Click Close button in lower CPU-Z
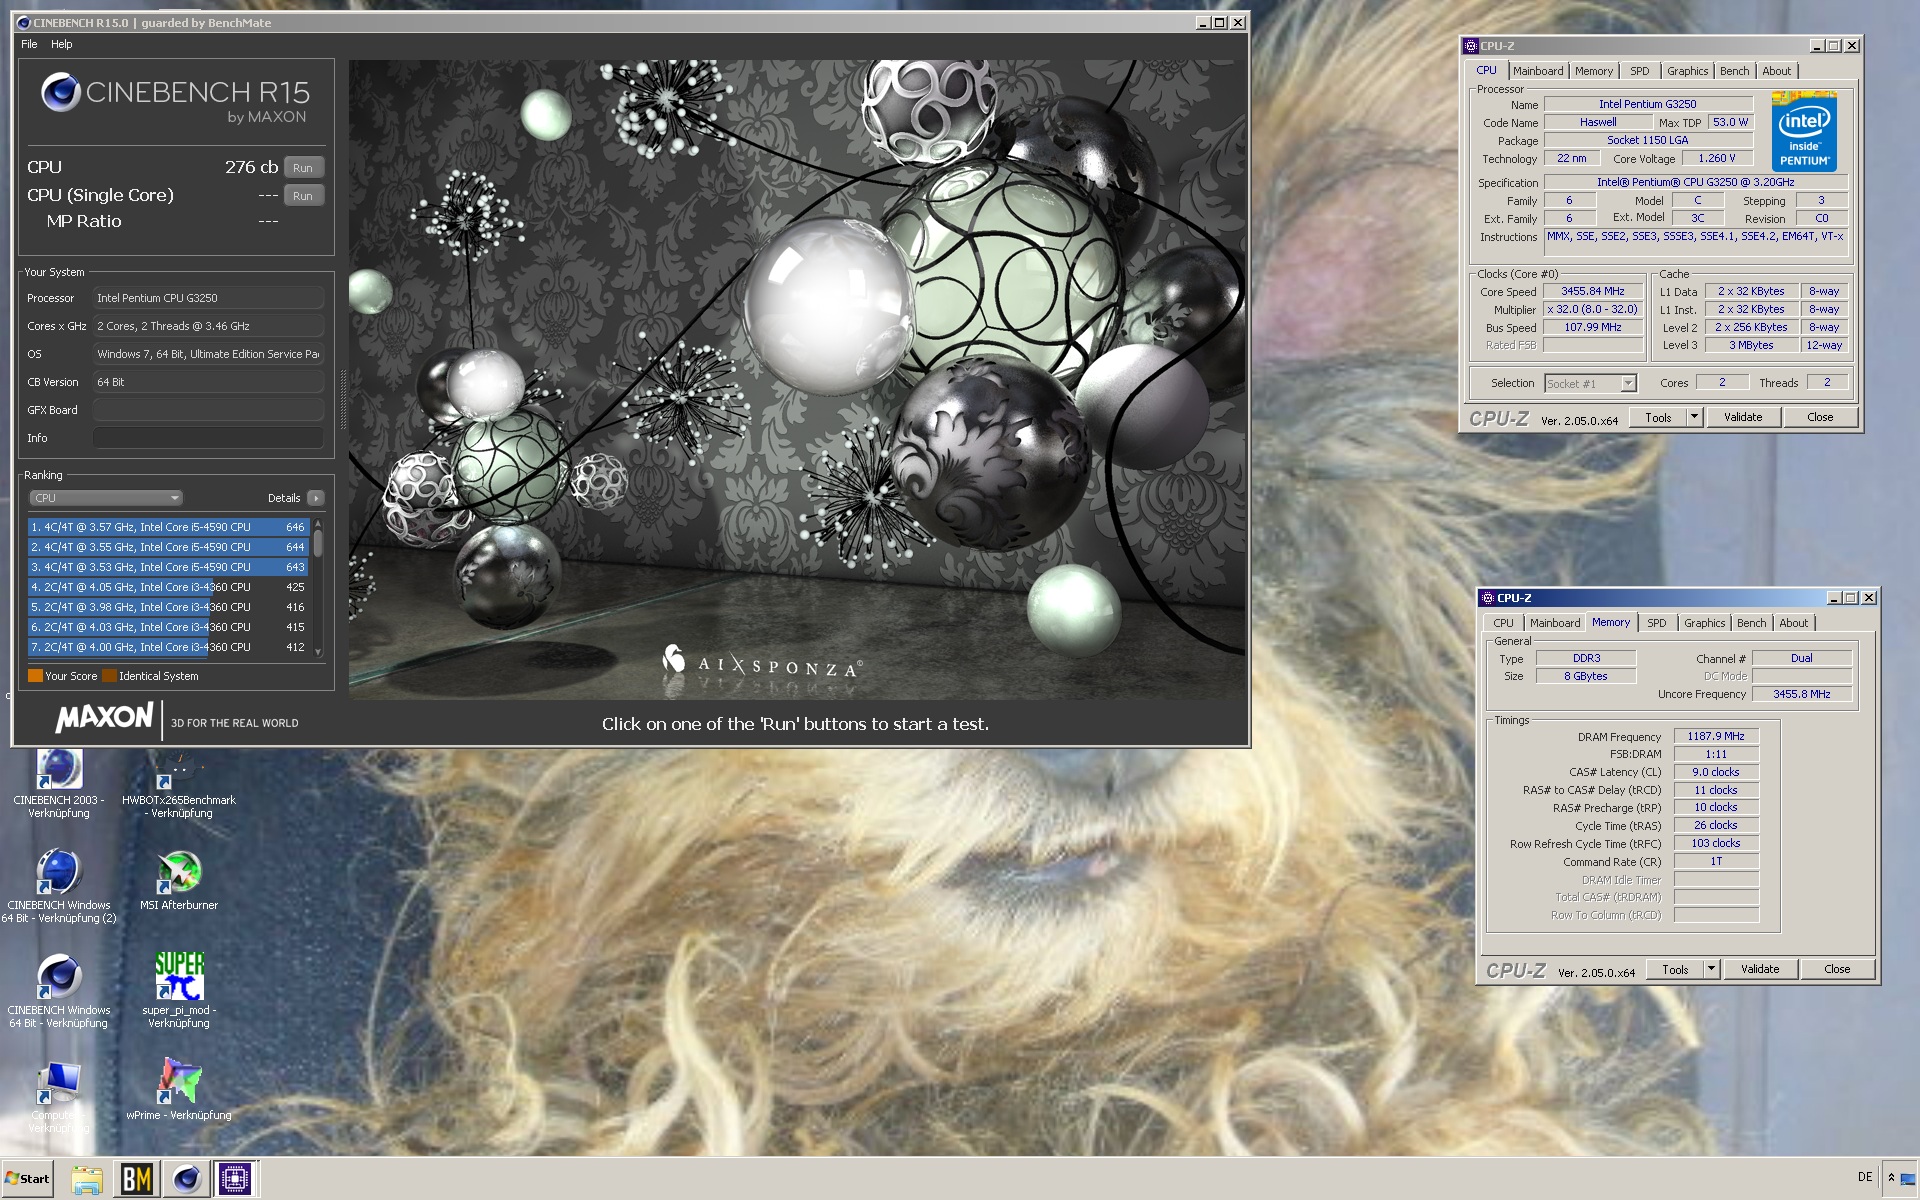This screenshot has height=1200, width=1920. (x=1837, y=969)
